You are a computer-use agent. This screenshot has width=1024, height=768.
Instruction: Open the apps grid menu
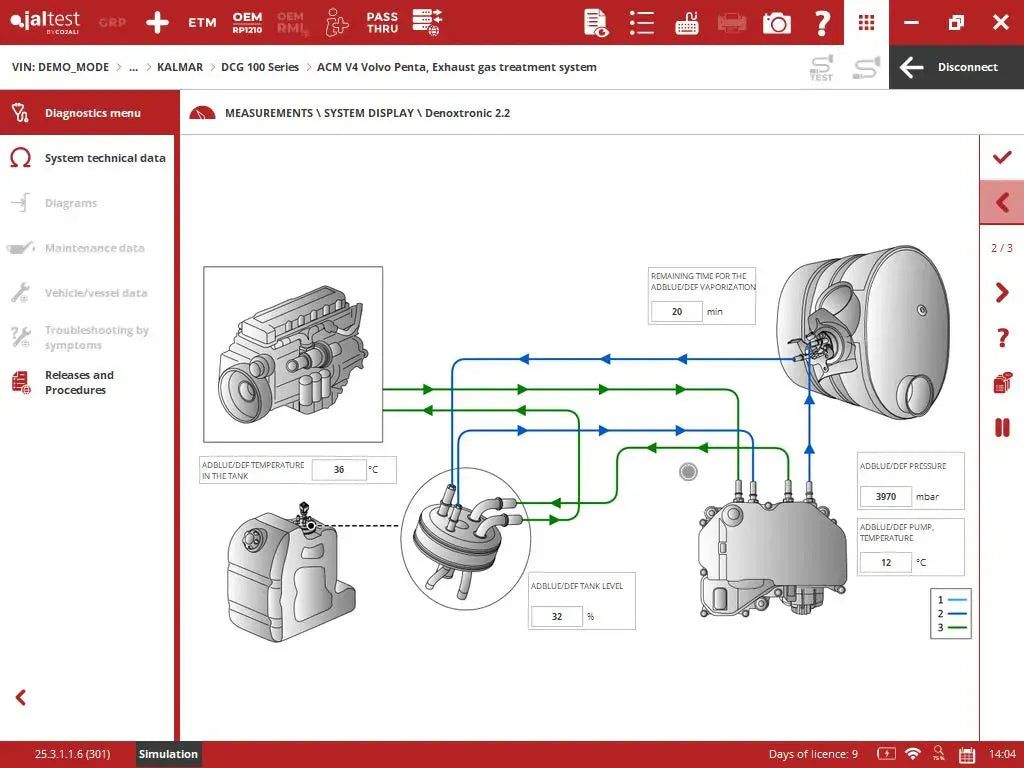point(867,22)
